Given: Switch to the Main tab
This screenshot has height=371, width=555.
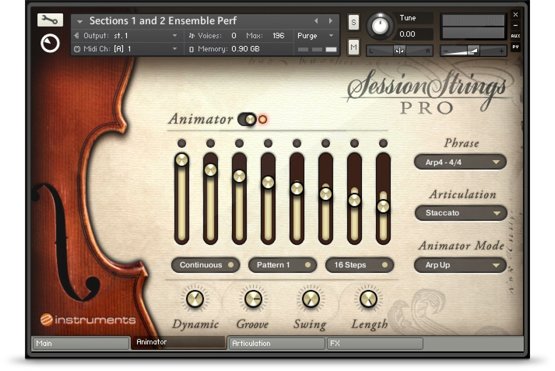Looking at the screenshot, I should pos(81,343).
